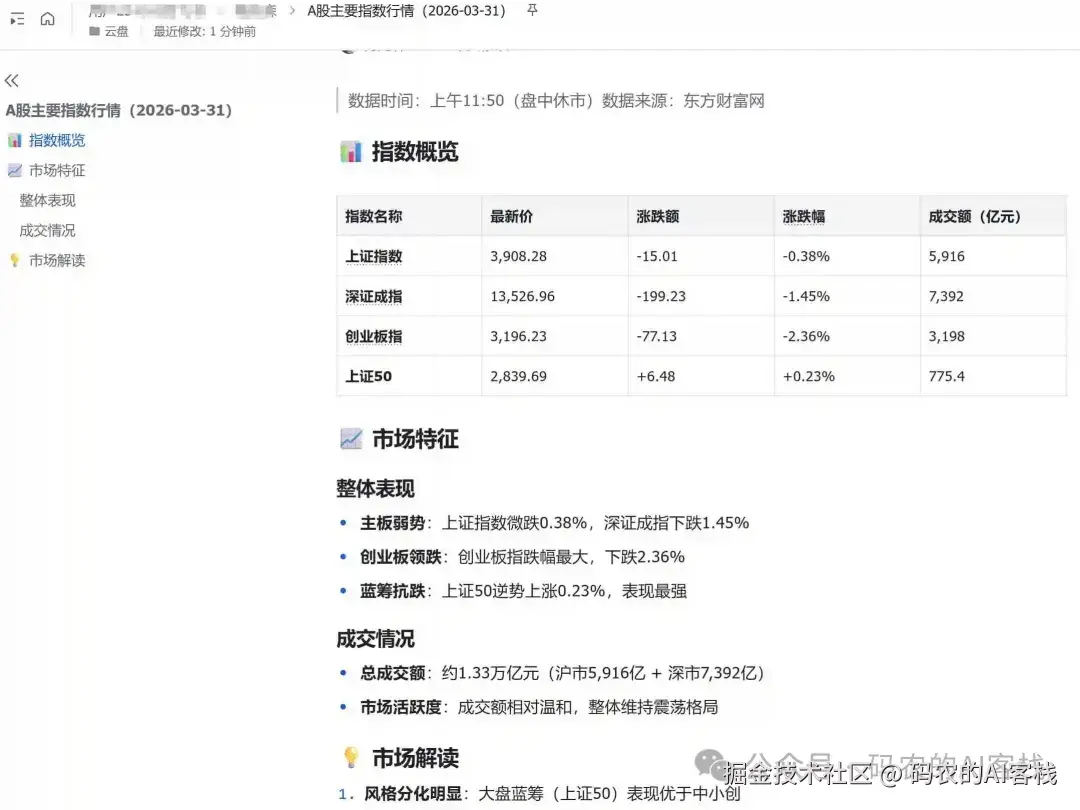The height and width of the screenshot is (810, 1080).
Task: Click the 上证50 table cell
Action: point(409,376)
